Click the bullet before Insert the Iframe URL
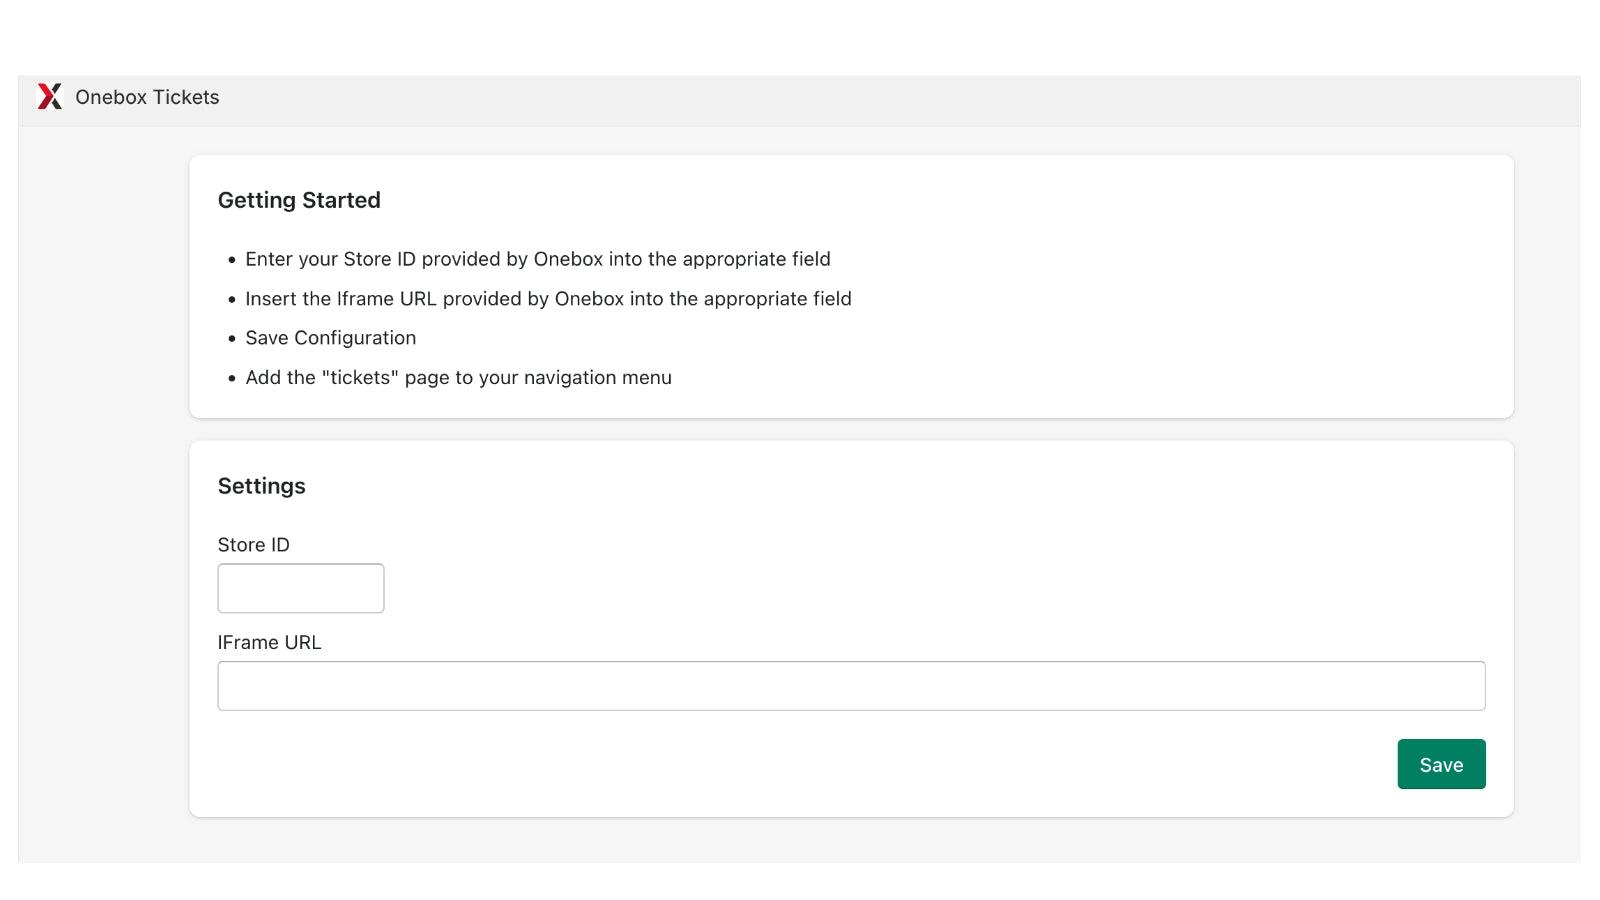1600x900 pixels. [232, 300]
